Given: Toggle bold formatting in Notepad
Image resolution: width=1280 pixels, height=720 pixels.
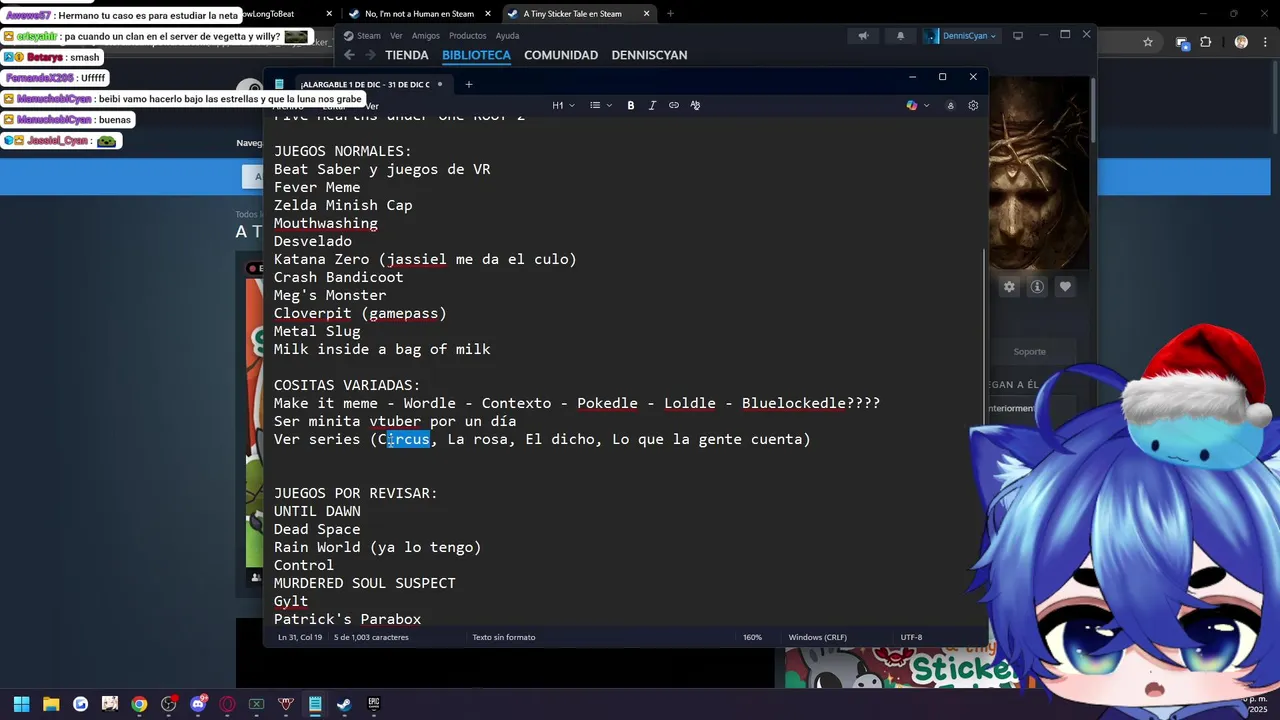Looking at the screenshot, I should pos(631,105).
